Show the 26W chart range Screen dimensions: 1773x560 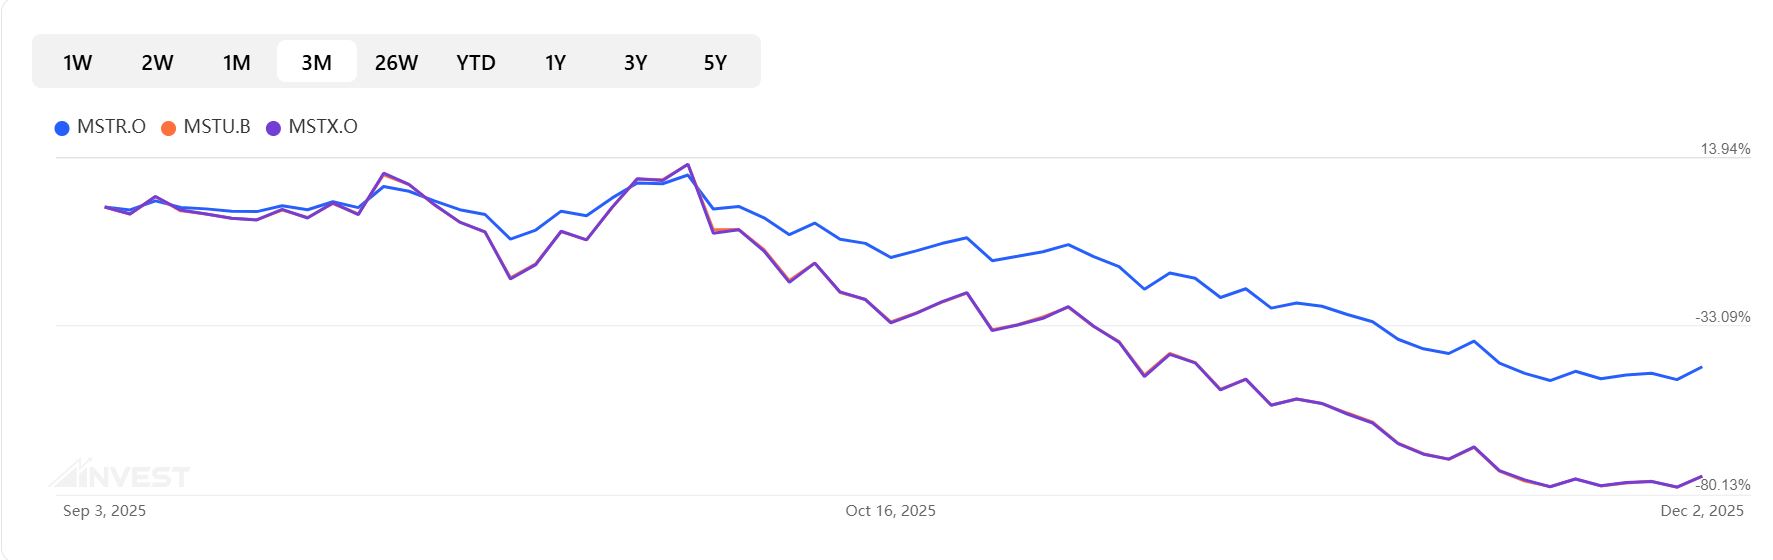tap(396, 62)
